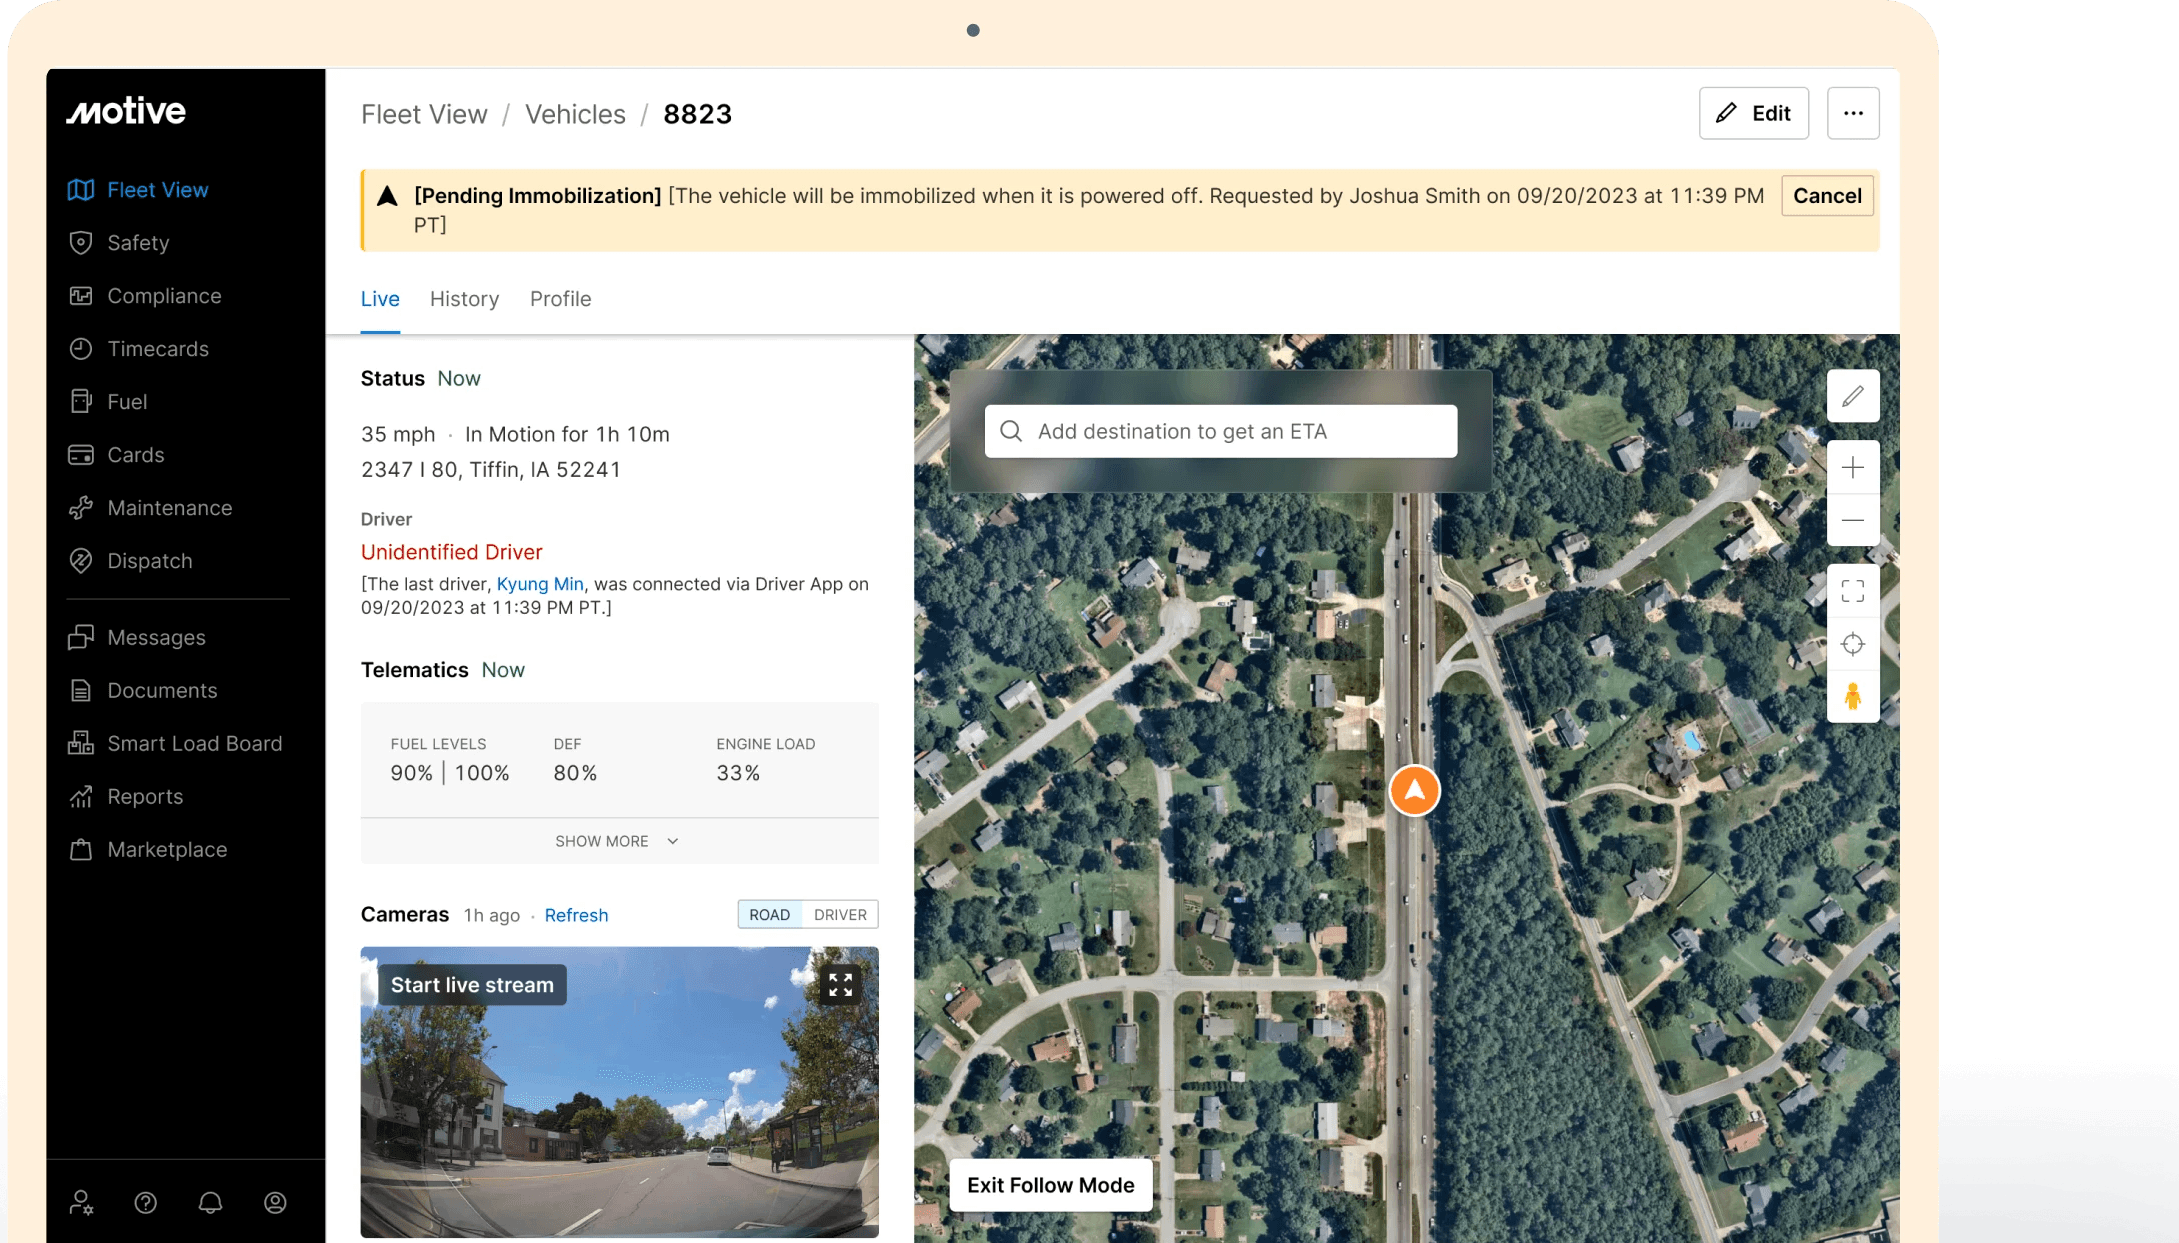The height and width of the screenshot is (1243, 2179).
Task: Click the pencil draw icon on map
Action: [1852, 396]
